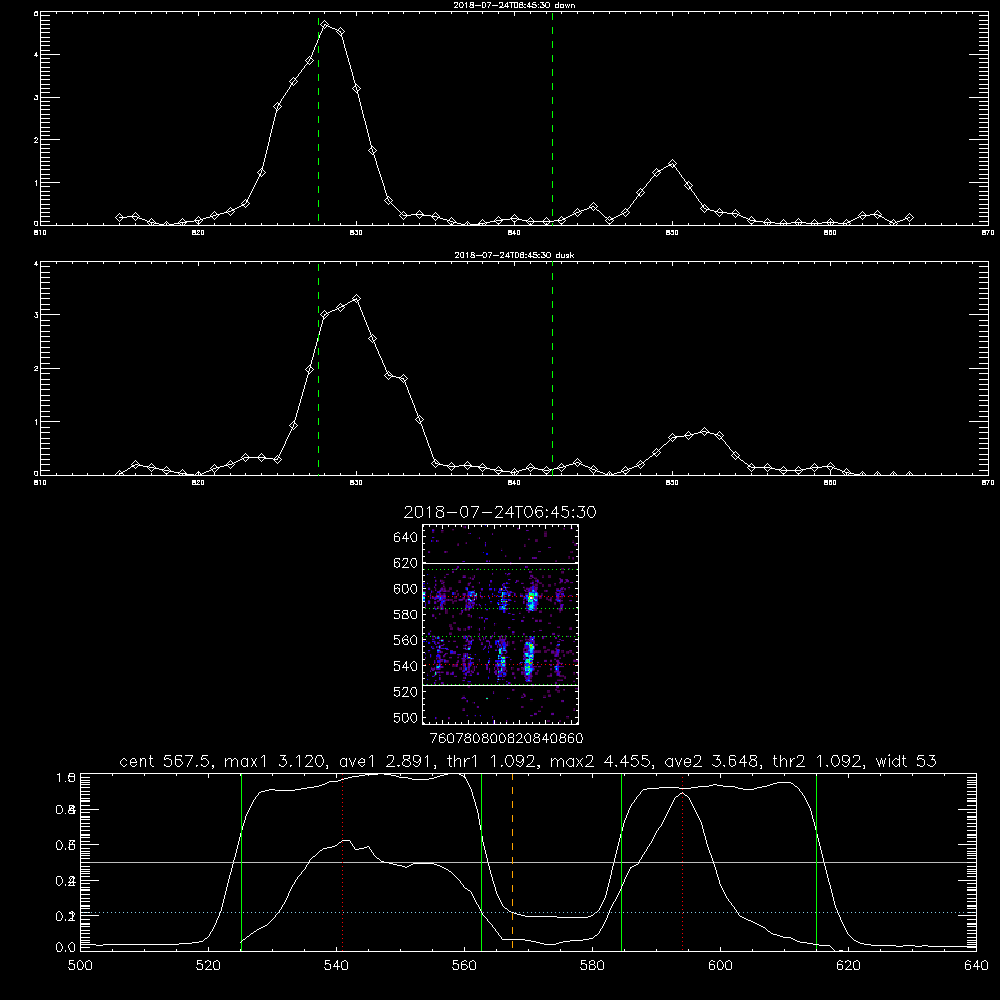This screenshot has width=1000, height=1000.
Task: Click the dawn plot green dashed line near 842
Action: coord(552,119)
